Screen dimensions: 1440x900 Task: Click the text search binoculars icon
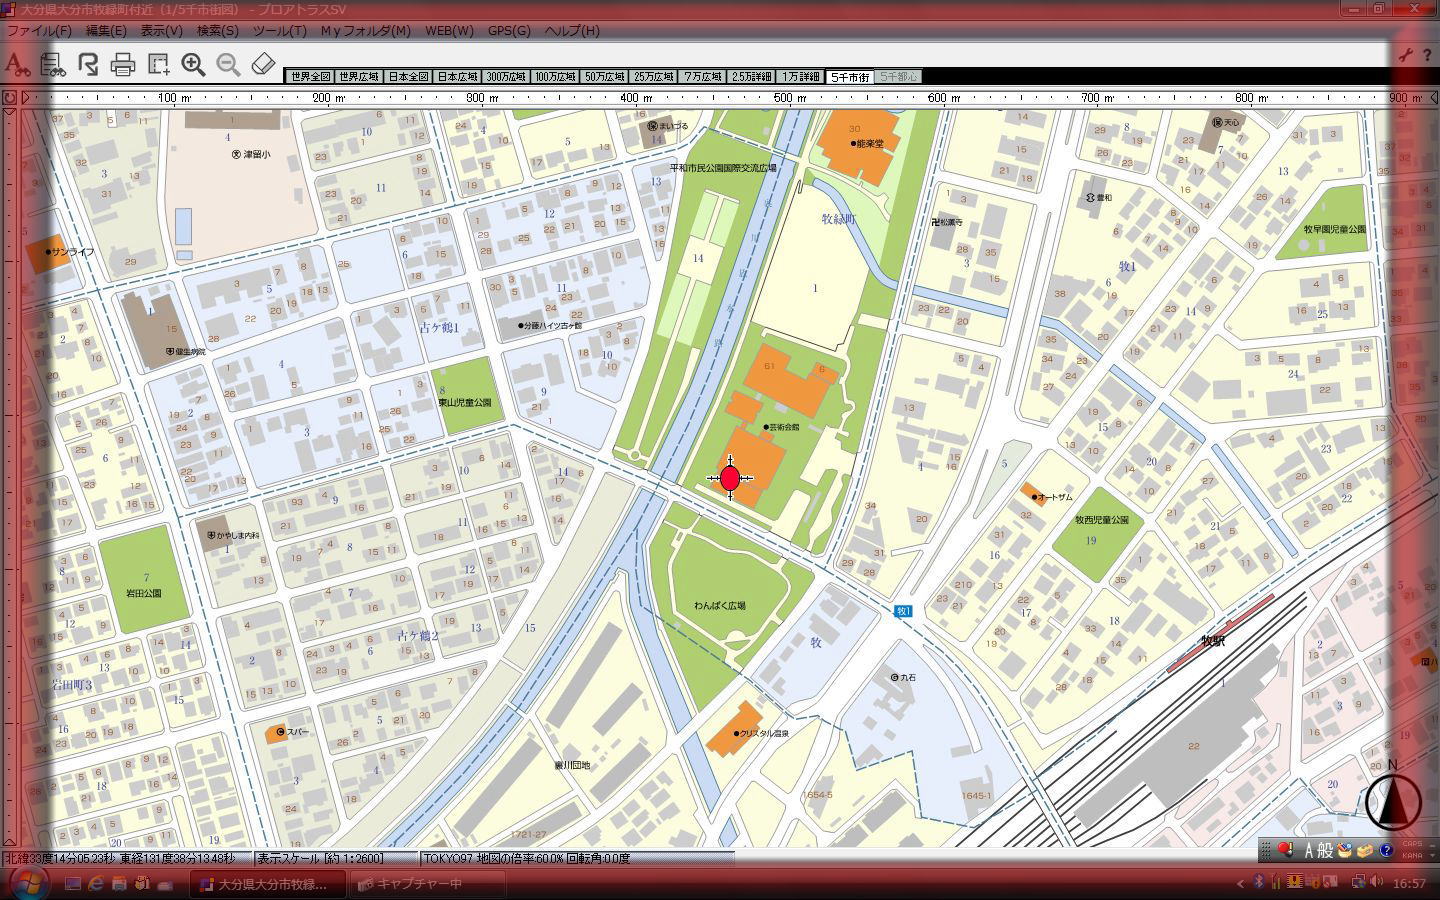tap(16, 65)
